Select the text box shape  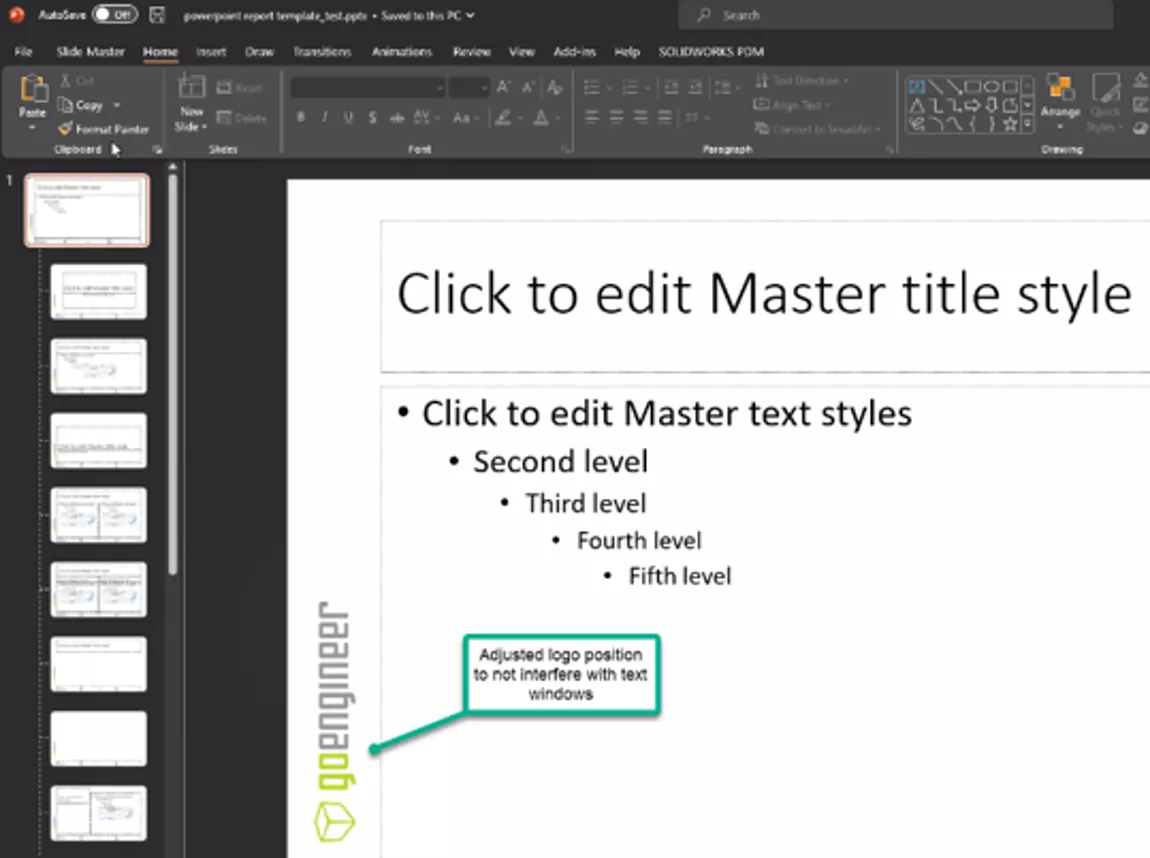pos(917,87)
